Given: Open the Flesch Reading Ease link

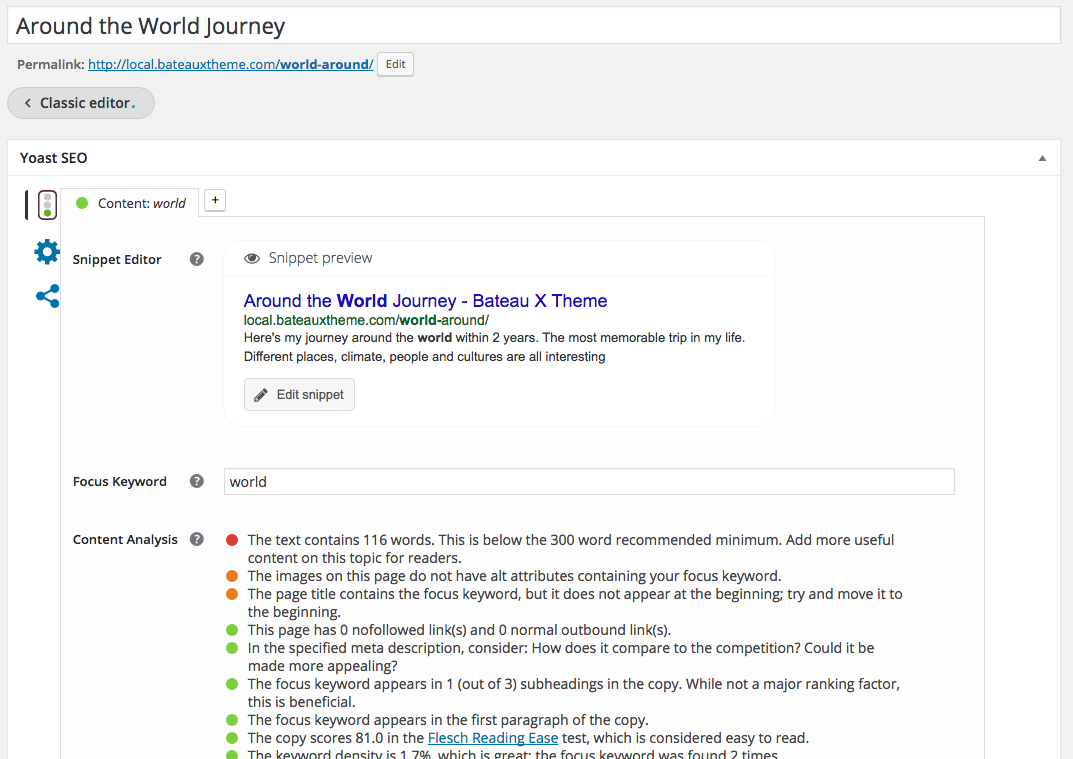Looking at the screenshot, I should coord(493,738).
